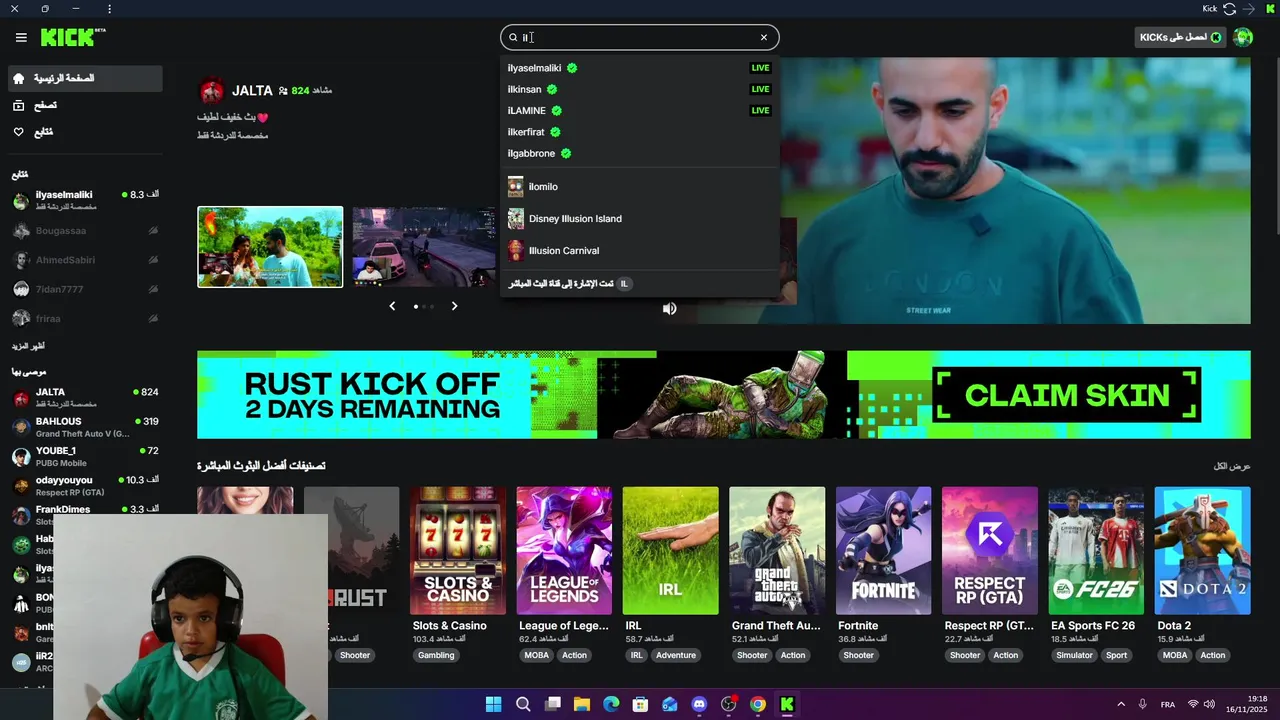Focus the search input field
This screenshot has width=1280, height=720.
point(639,37)
